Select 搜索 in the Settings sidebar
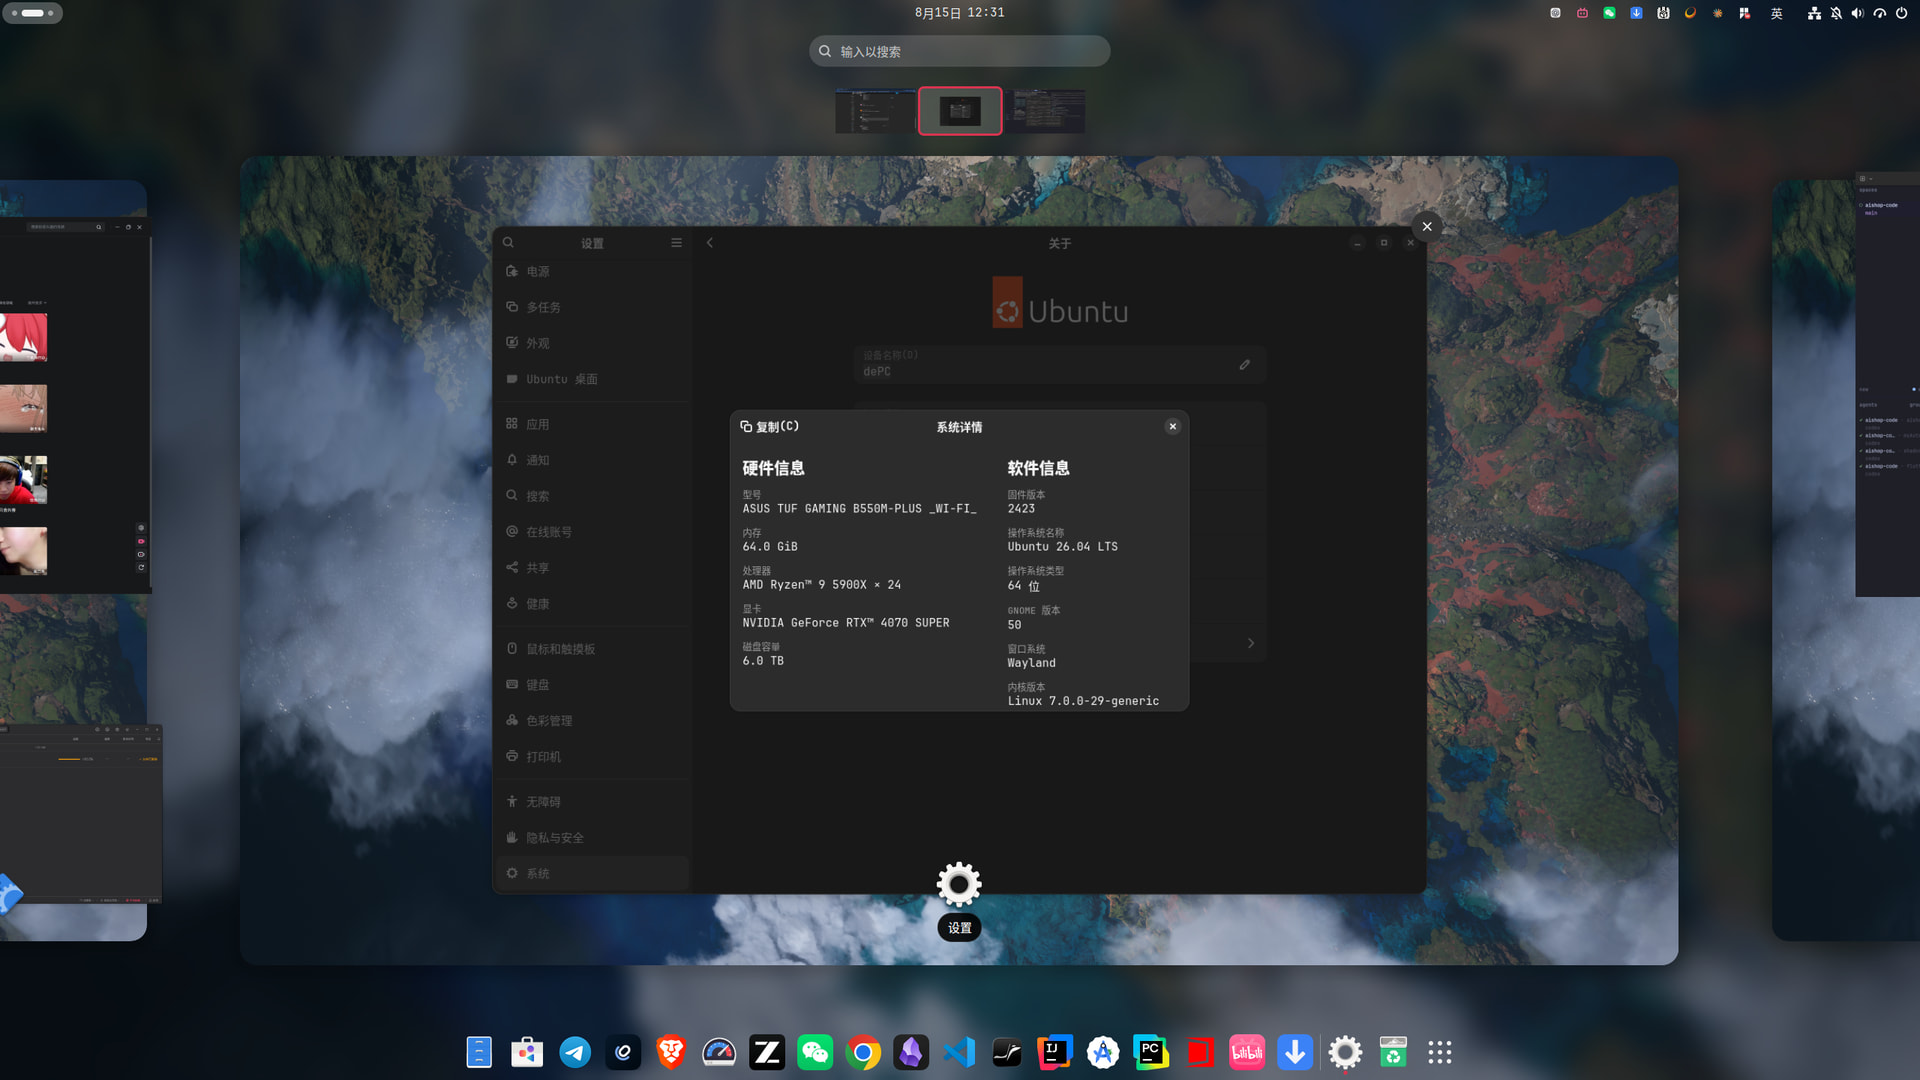 [x=592, y=497]
